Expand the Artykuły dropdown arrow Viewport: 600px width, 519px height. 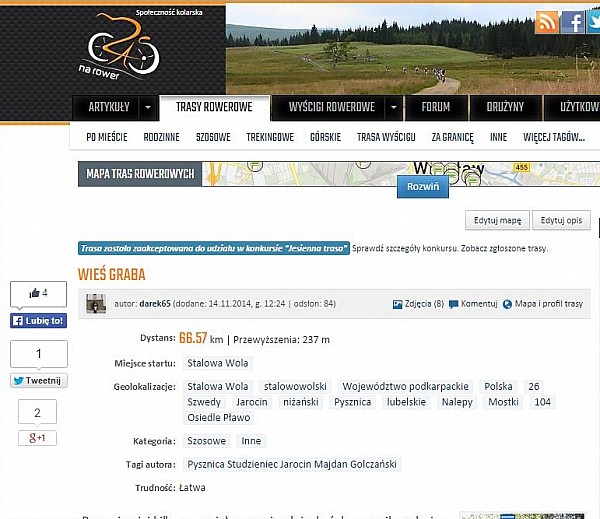tap(147, 107)
